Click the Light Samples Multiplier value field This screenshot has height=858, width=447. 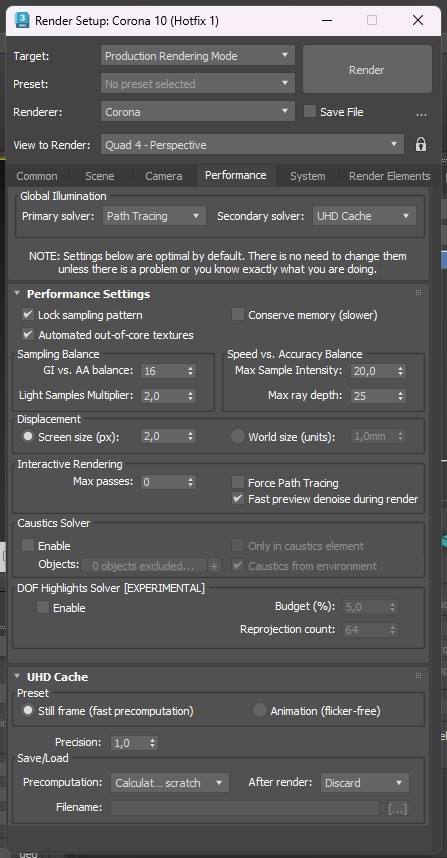click(163, 396)
